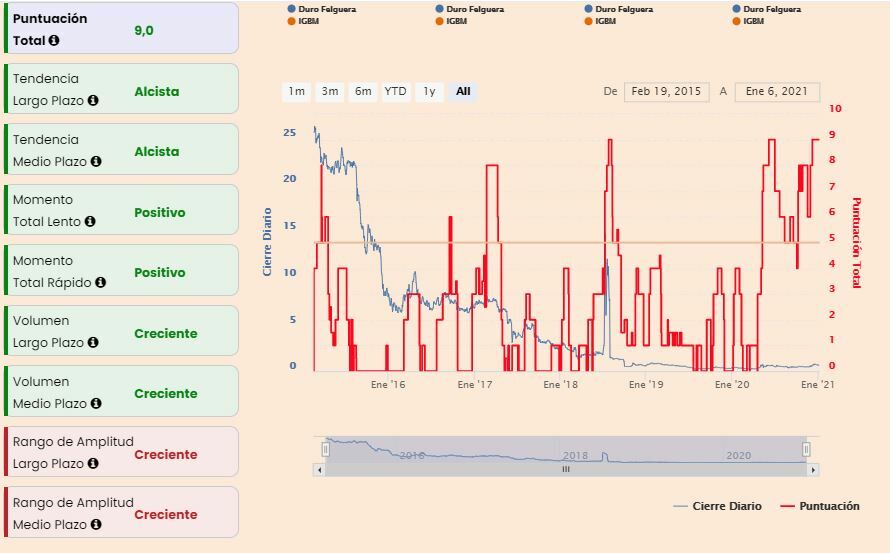Switch chart range to All
The width and height of the screenshot is (890, 553).
(463, 91)
